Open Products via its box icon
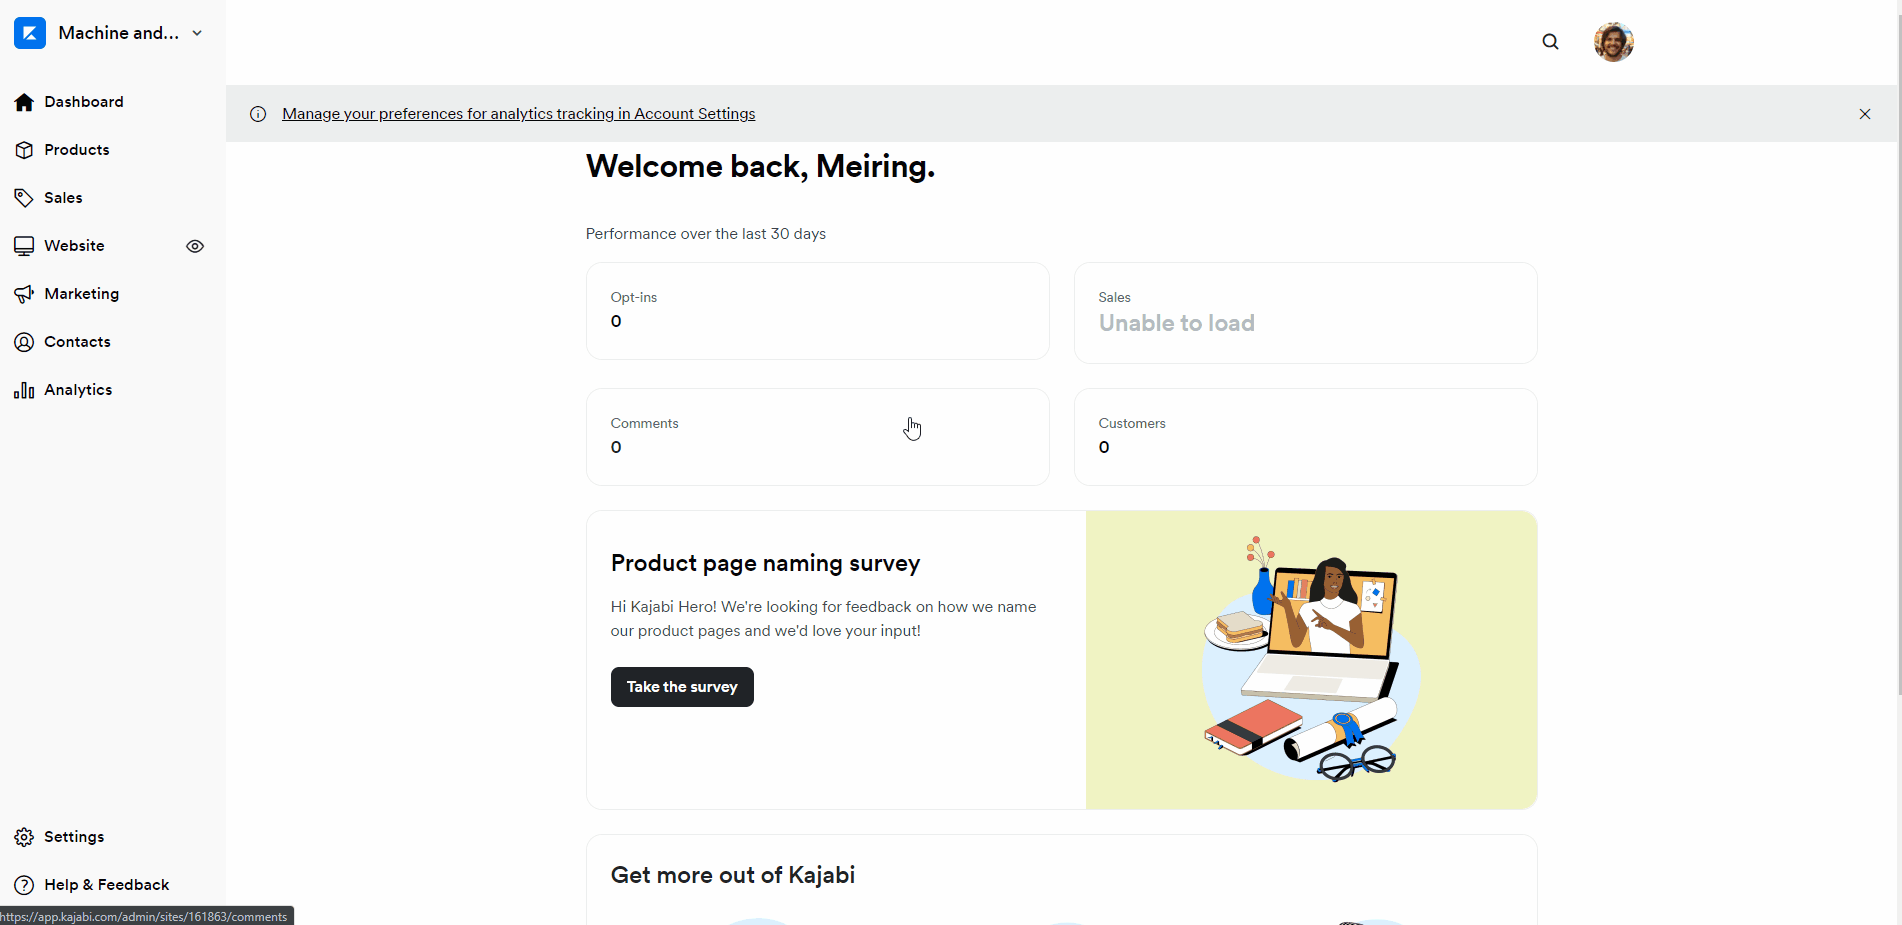The image size is (1902, 925). 23,149
